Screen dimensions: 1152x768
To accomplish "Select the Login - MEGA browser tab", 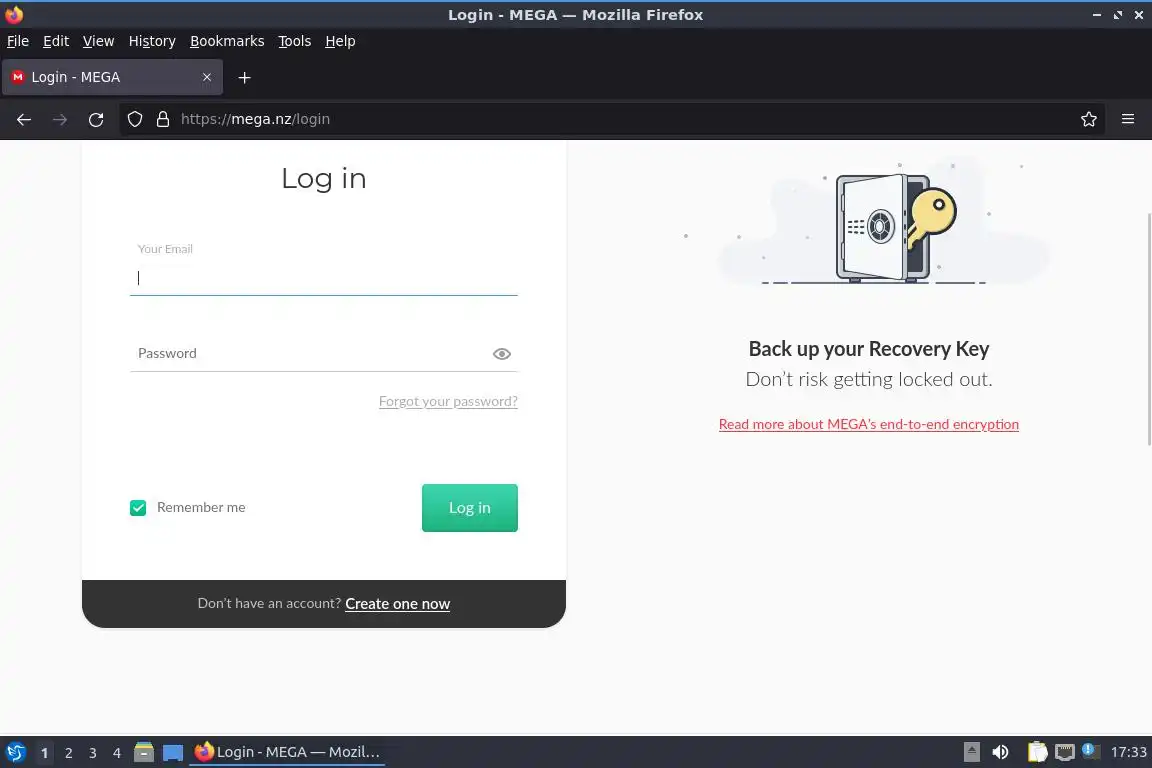I will tap(112, 77).
